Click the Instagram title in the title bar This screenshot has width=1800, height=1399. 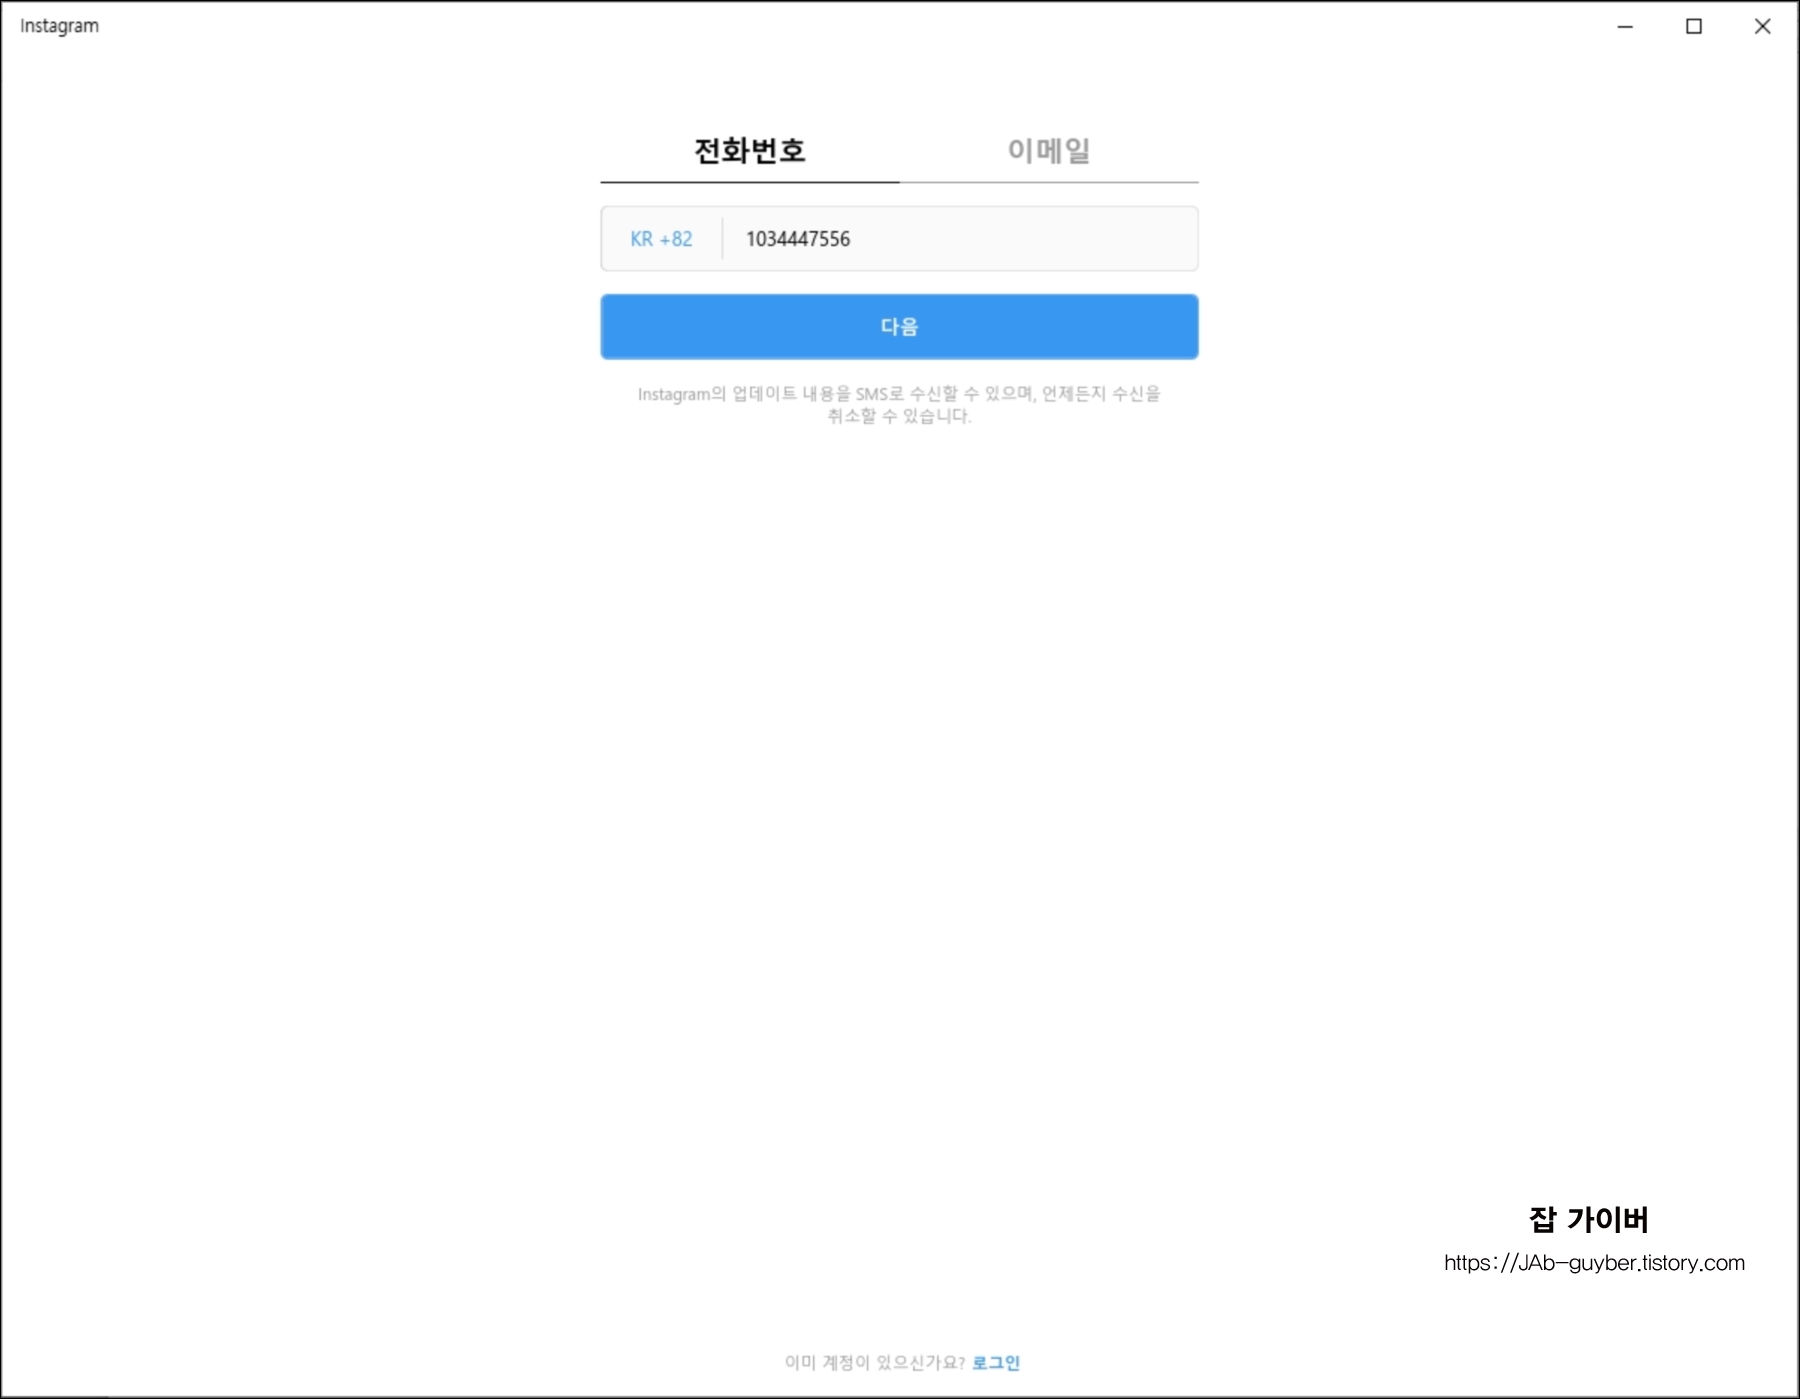click(60, 26)
